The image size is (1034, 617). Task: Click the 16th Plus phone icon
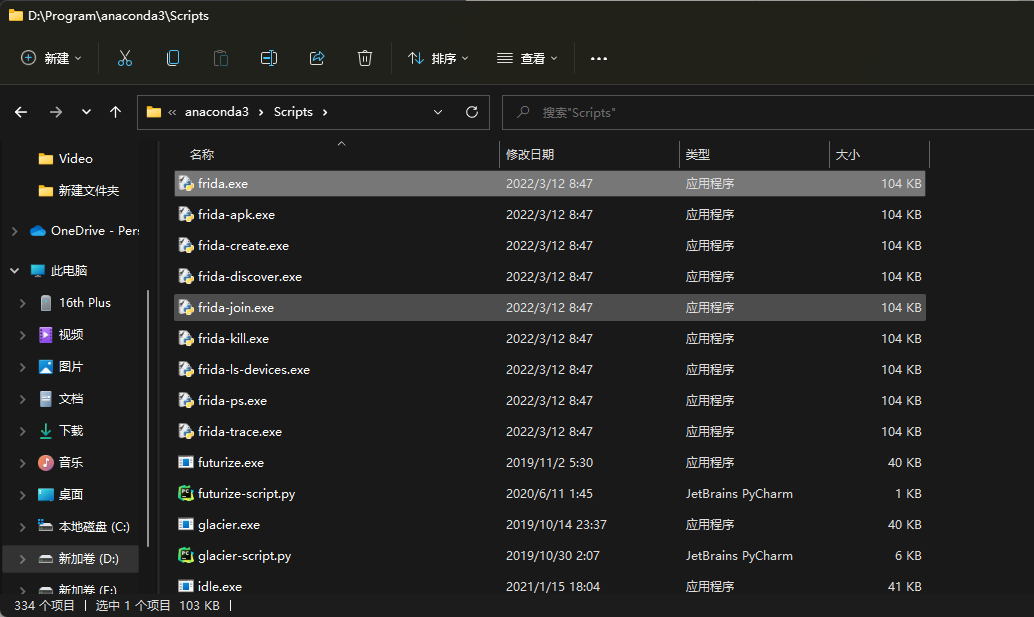[x=46, y=303]
